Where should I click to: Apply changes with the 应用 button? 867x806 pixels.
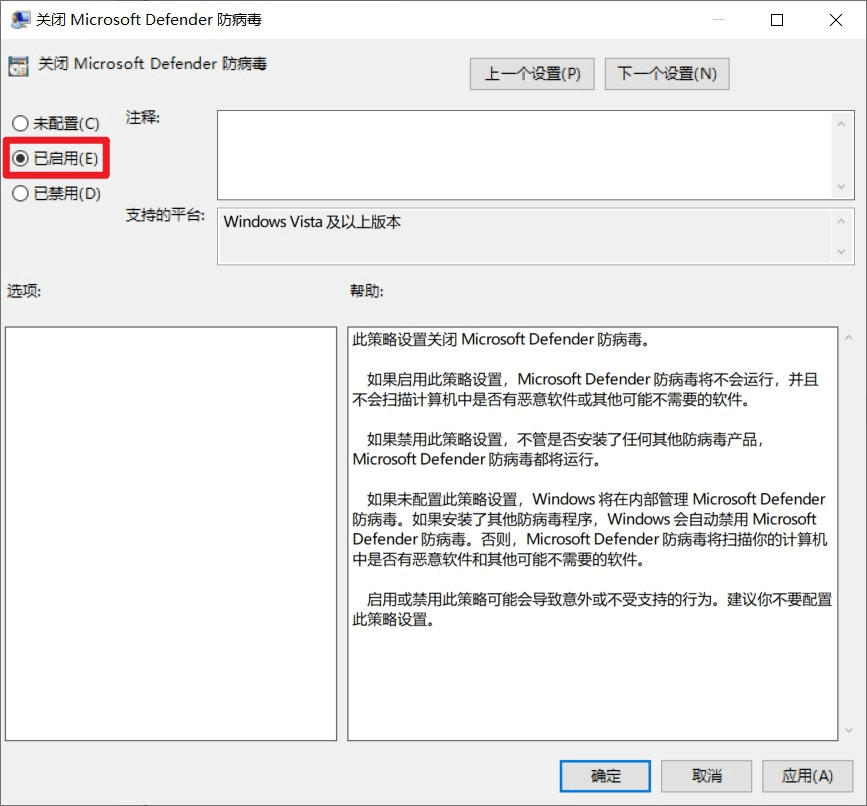point(808,776)
